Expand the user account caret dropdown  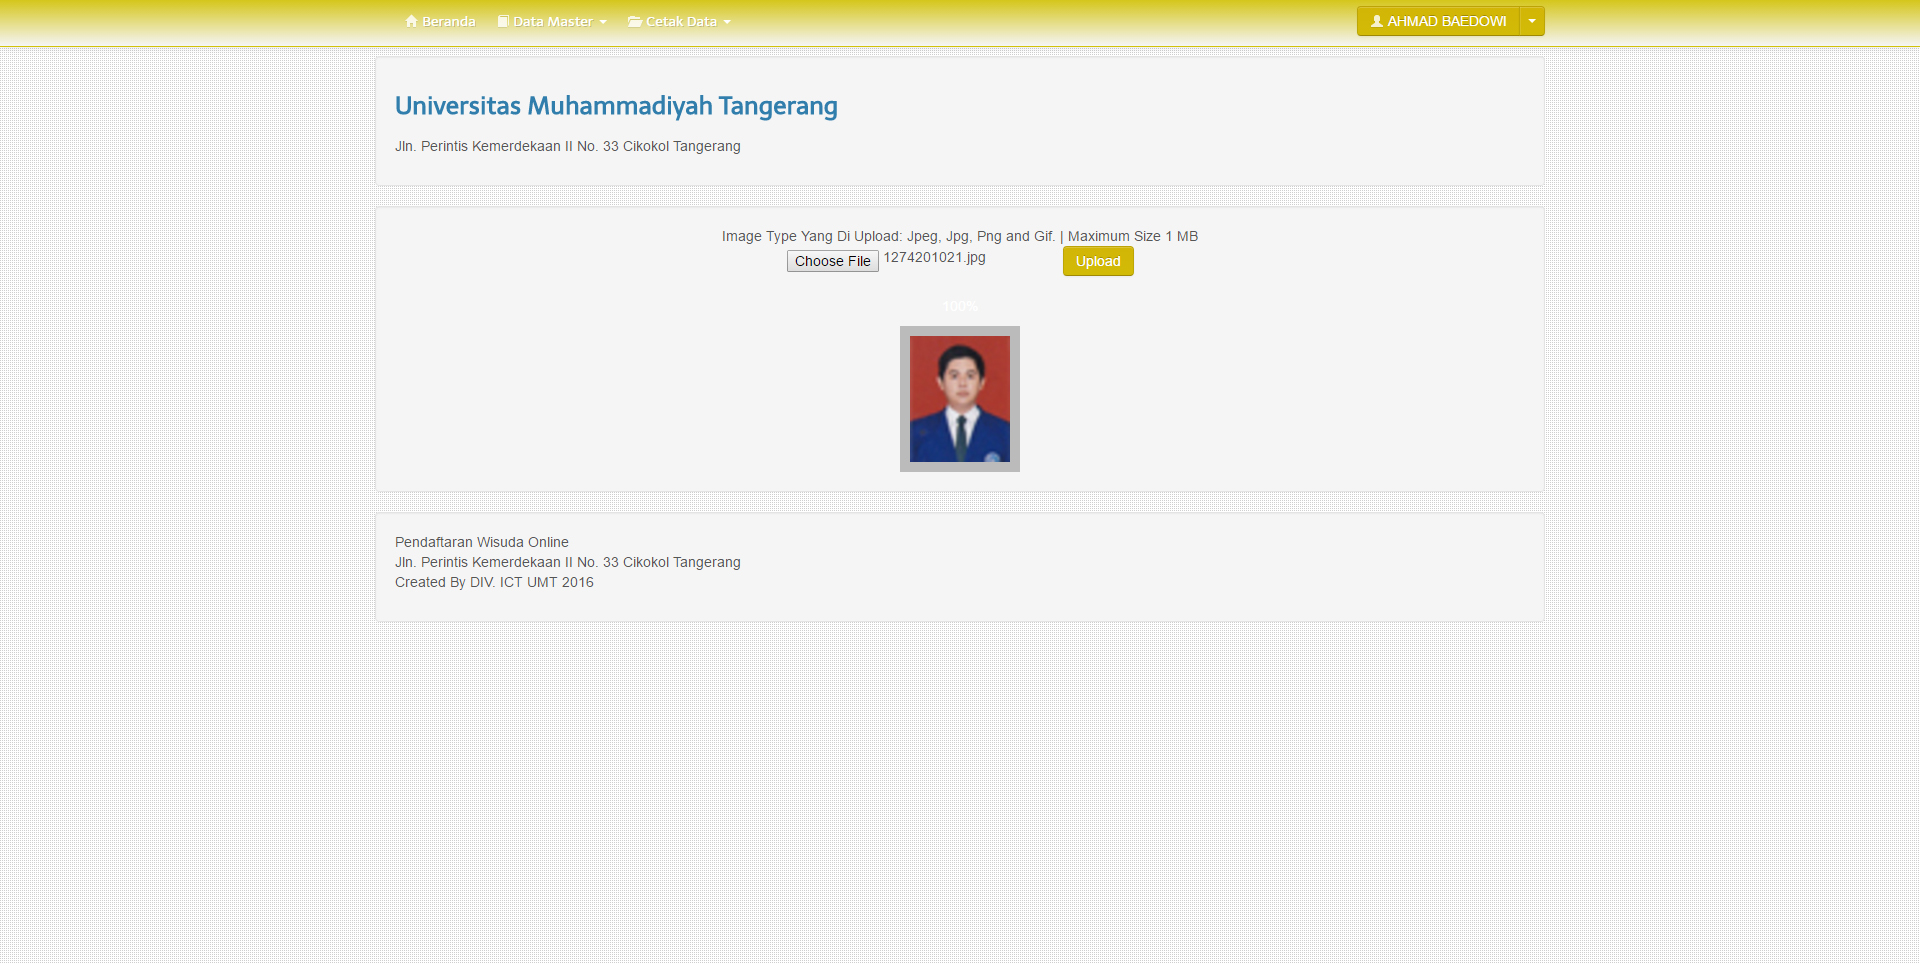click(1532, 21)
